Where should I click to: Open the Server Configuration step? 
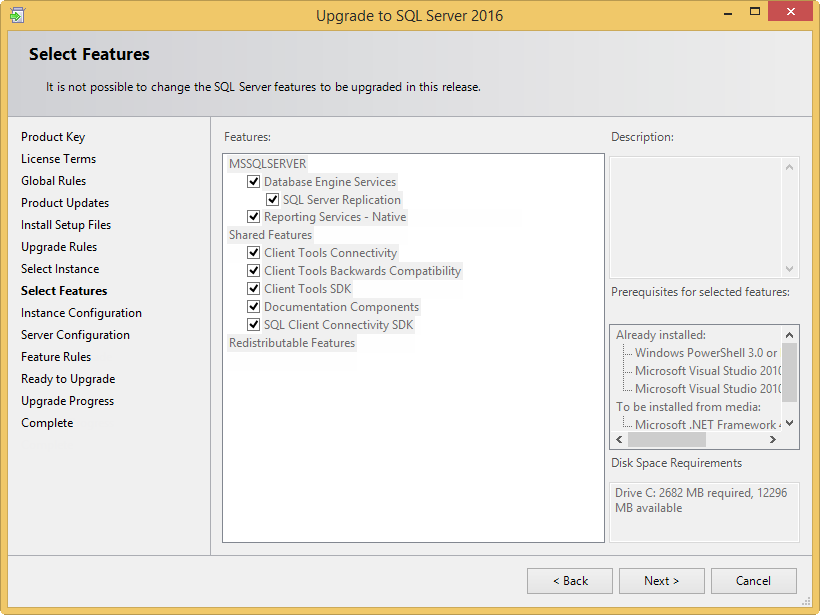point(75,335)
